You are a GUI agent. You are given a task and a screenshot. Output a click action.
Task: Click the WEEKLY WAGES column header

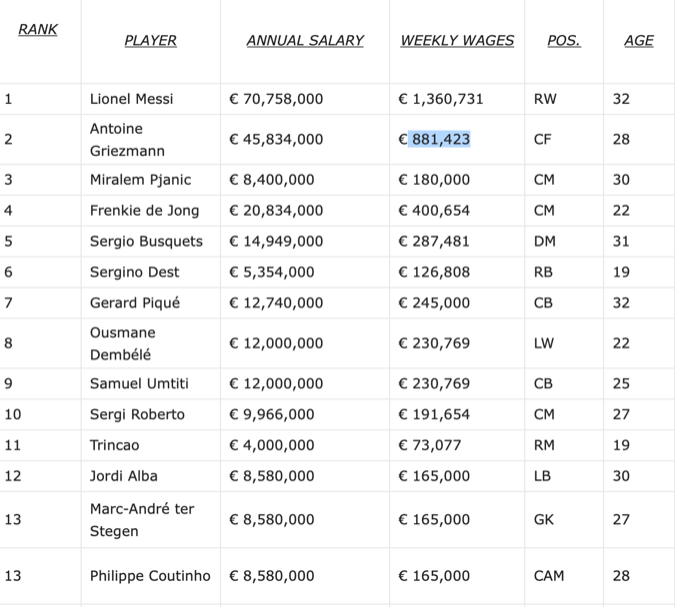coord(457,41)
